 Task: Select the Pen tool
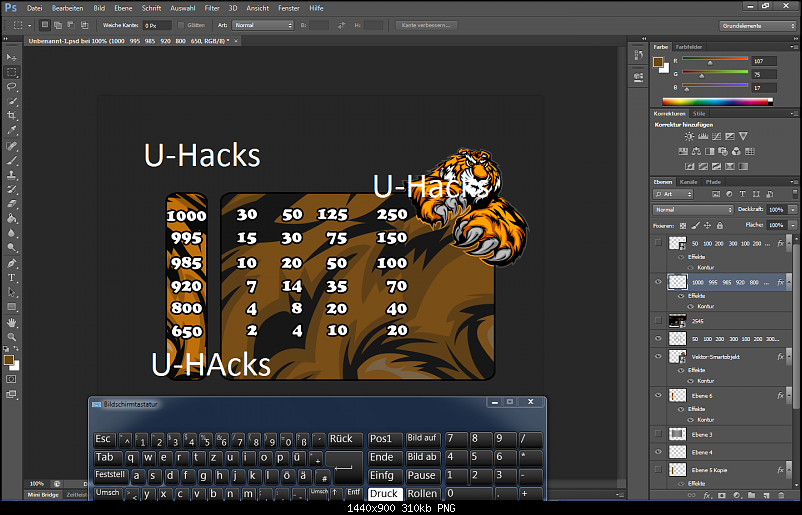point(12,263)
